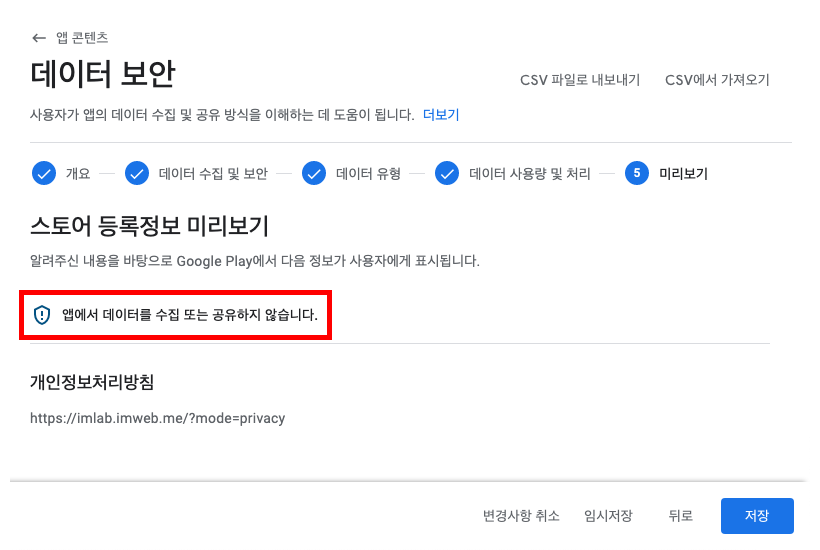Click the 개인정보처리방침 heading

92,382
